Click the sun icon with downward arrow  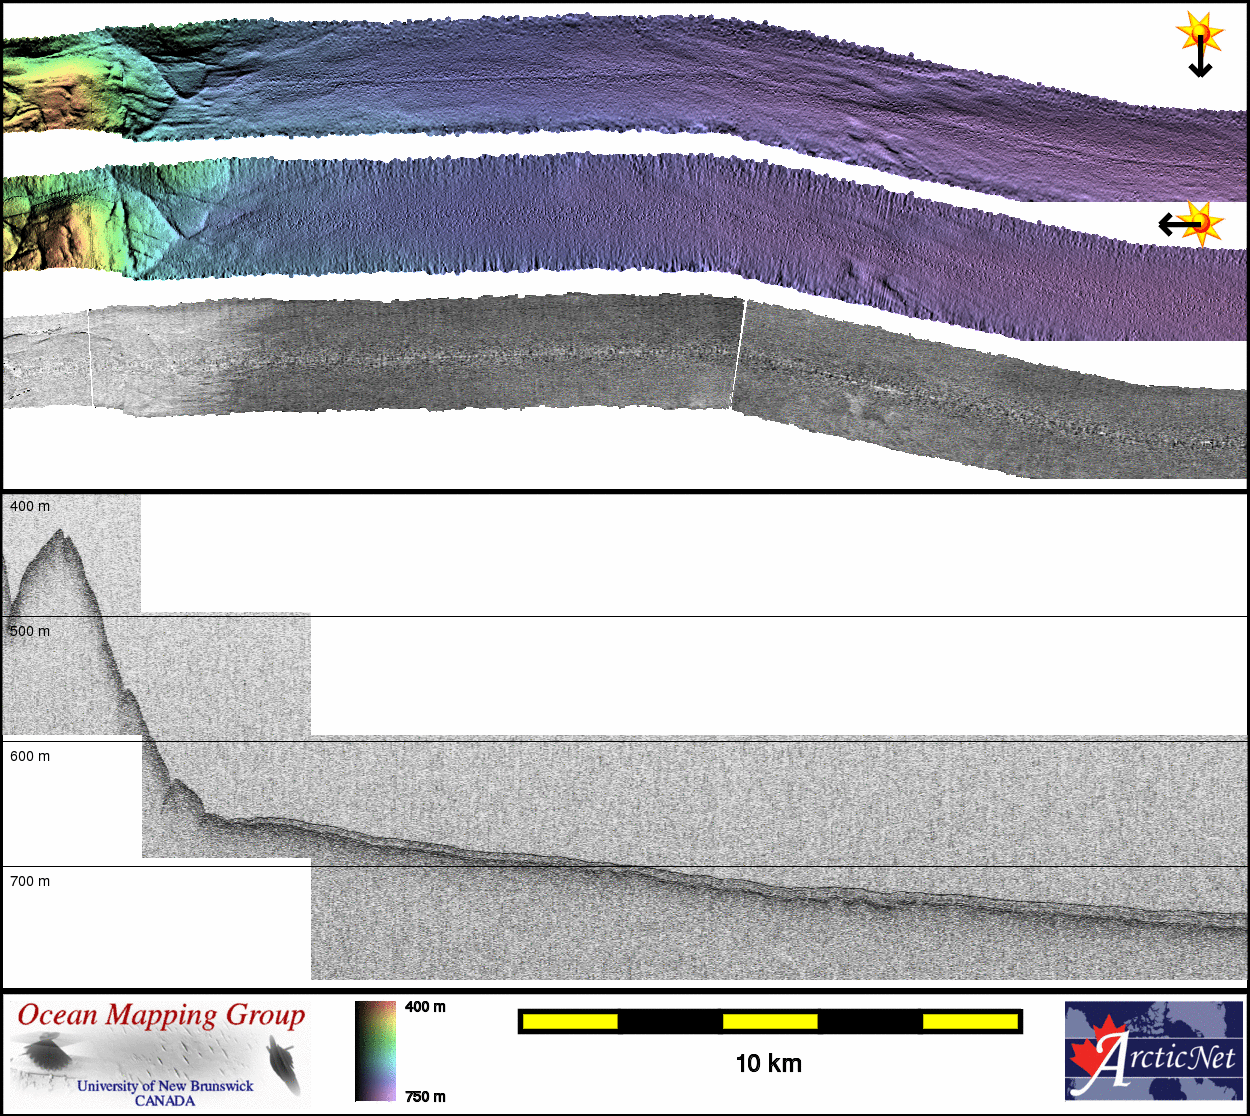click(1197, 42)
